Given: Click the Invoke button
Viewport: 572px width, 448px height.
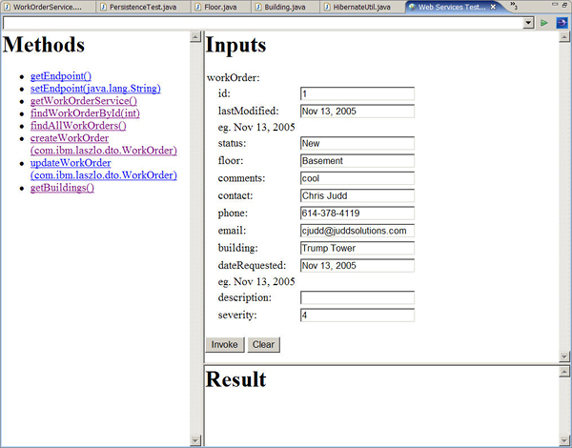Looking at the screenshot, I should (x=225, y=345).
